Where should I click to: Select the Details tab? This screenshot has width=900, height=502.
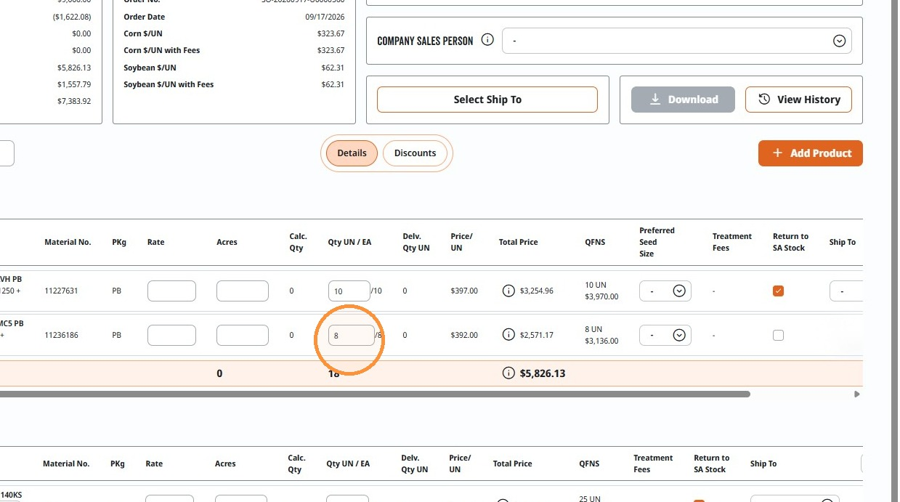click(352, 153)
